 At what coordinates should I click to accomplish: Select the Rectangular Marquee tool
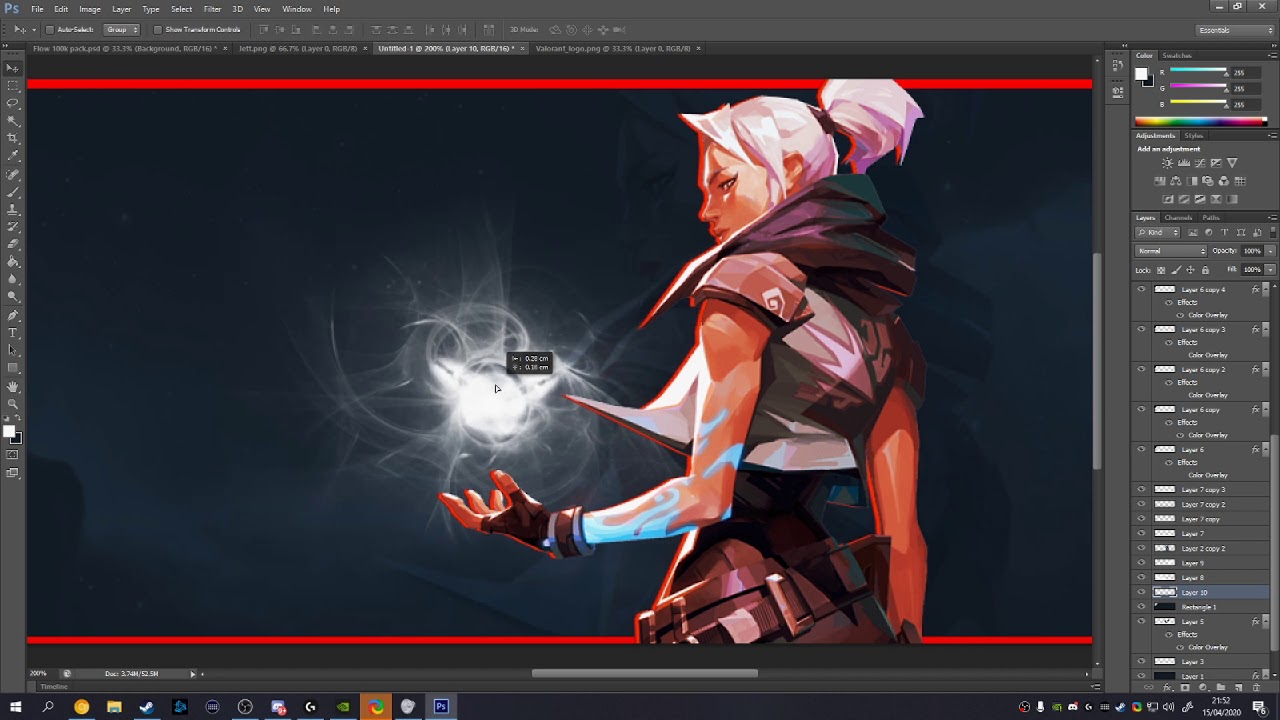(13, 84)
